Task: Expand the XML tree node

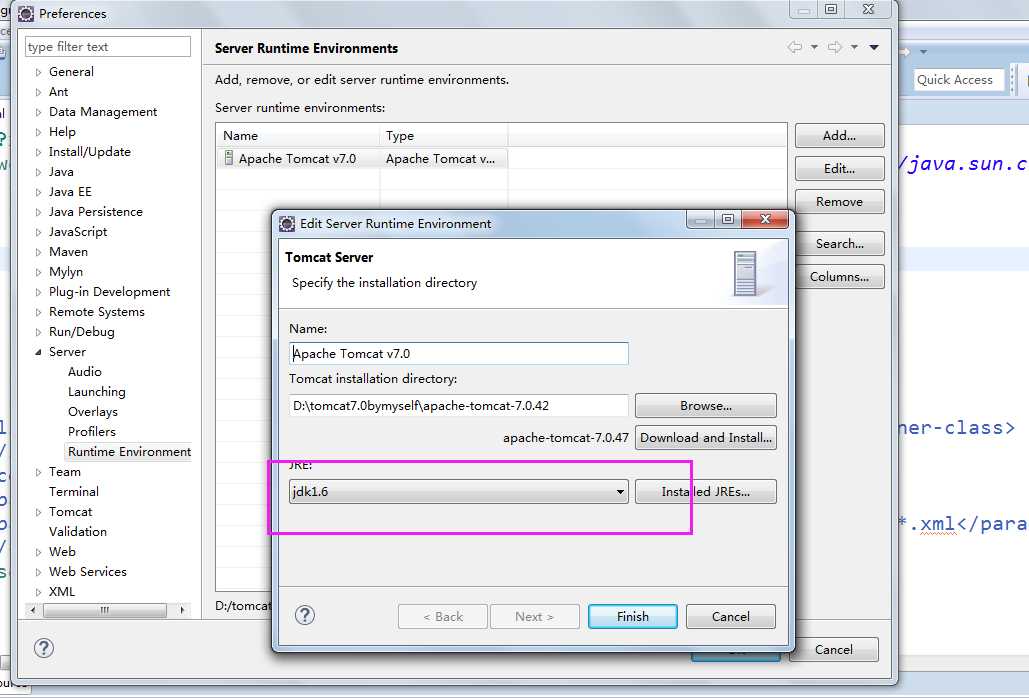Action: (39, 592)
